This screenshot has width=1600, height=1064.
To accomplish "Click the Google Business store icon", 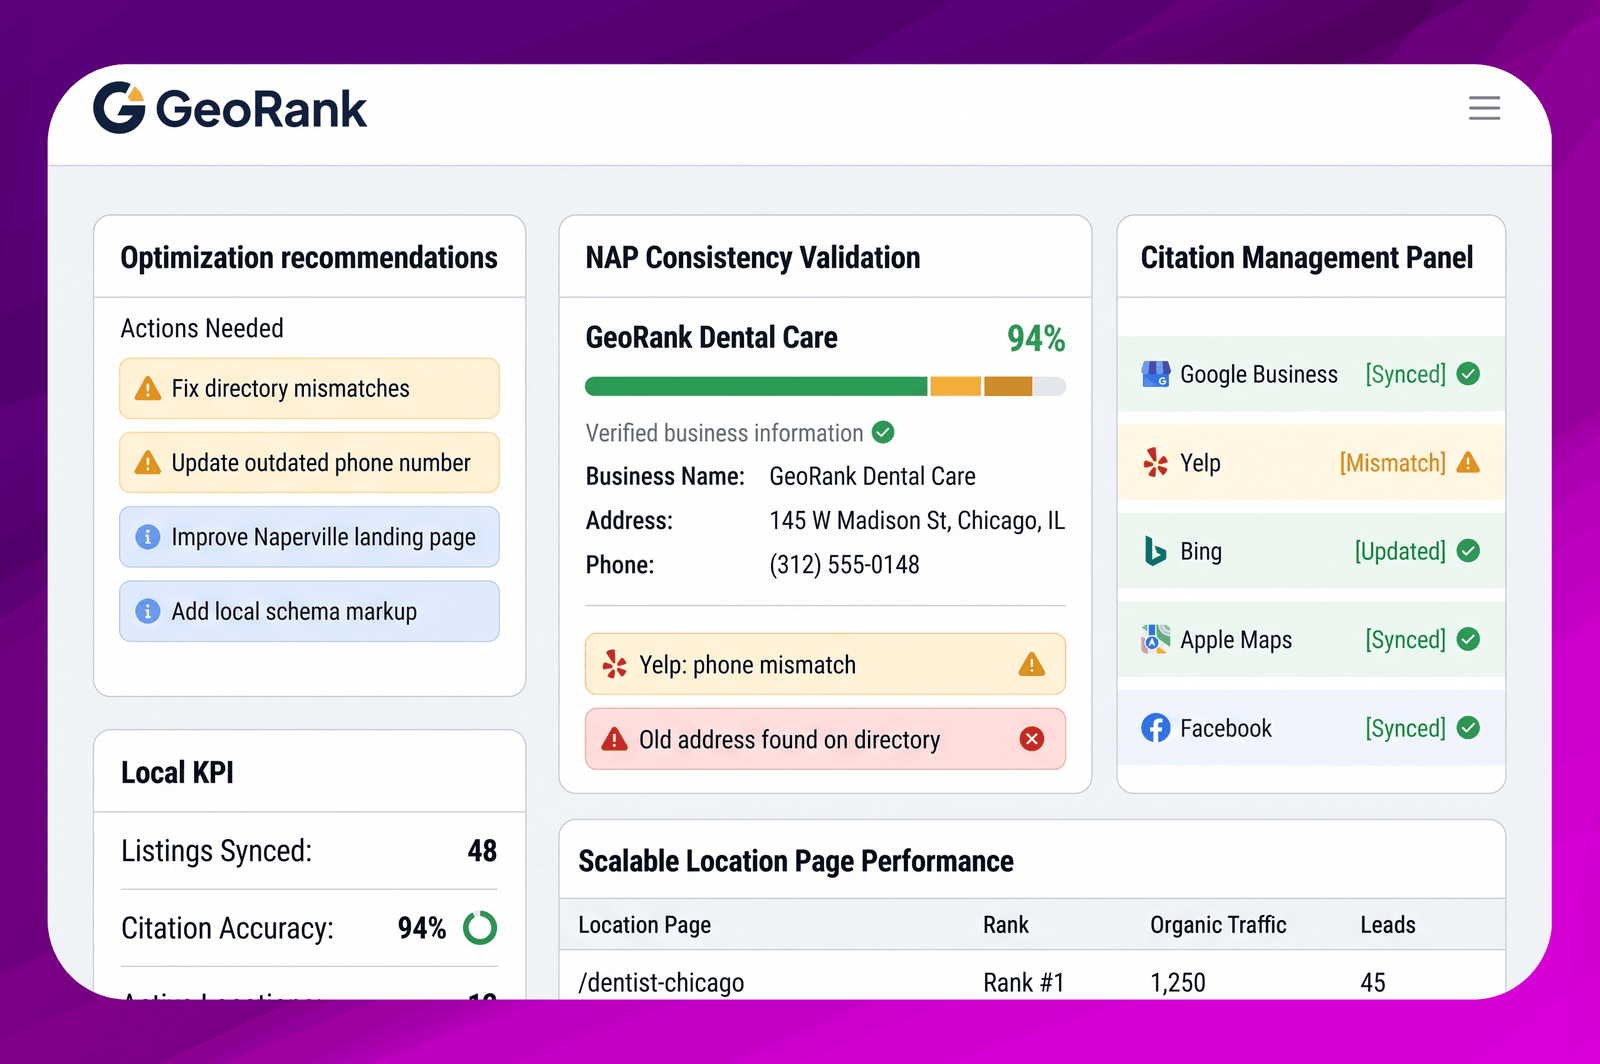I will click(x=1156, y=374).
